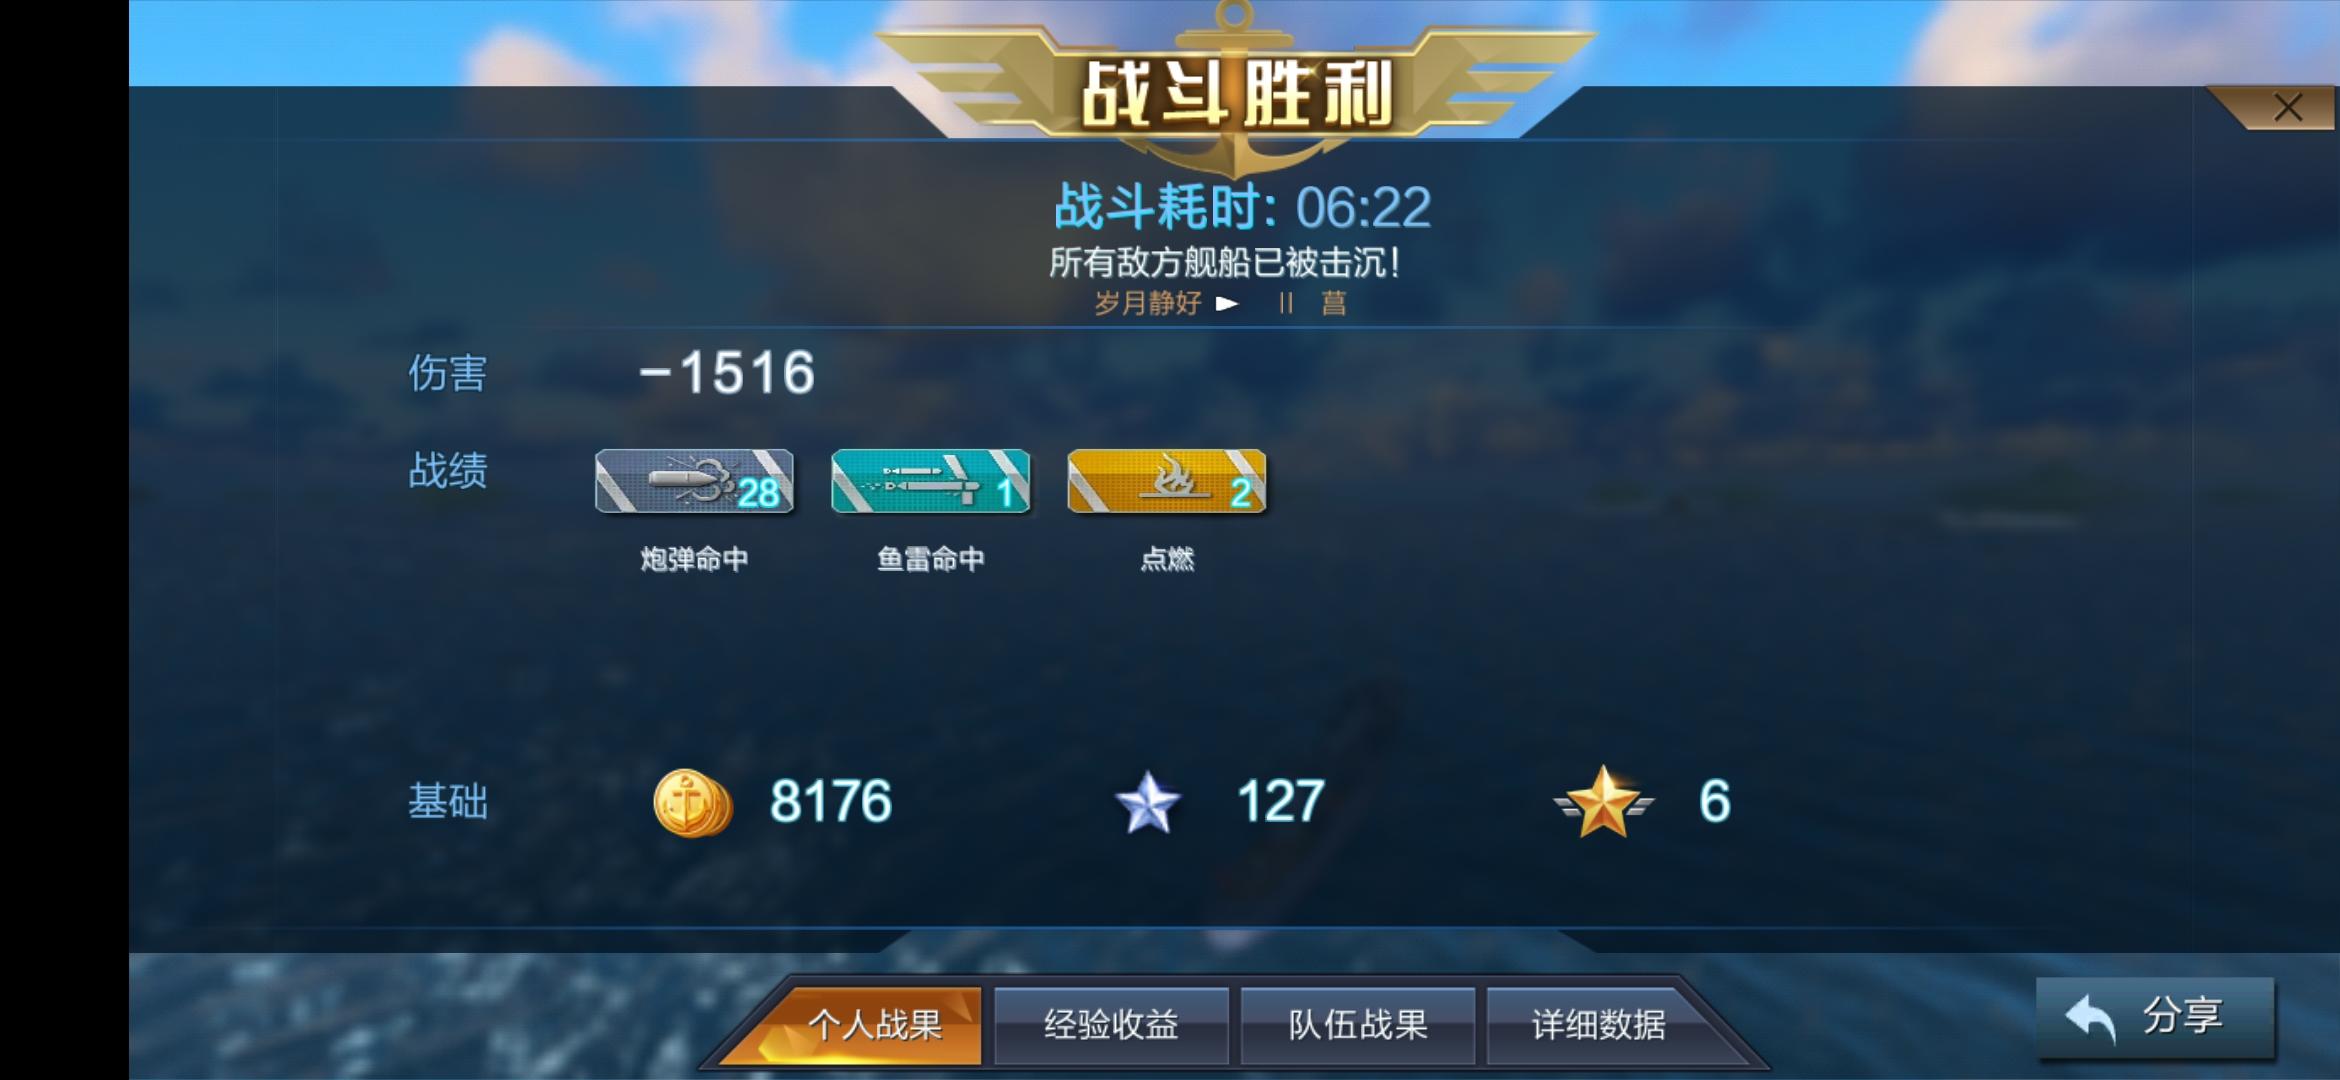The width and height of the screenshot is (2340, 1080).
Task: Click the 分享 share button
Action: (2155, 1018)
